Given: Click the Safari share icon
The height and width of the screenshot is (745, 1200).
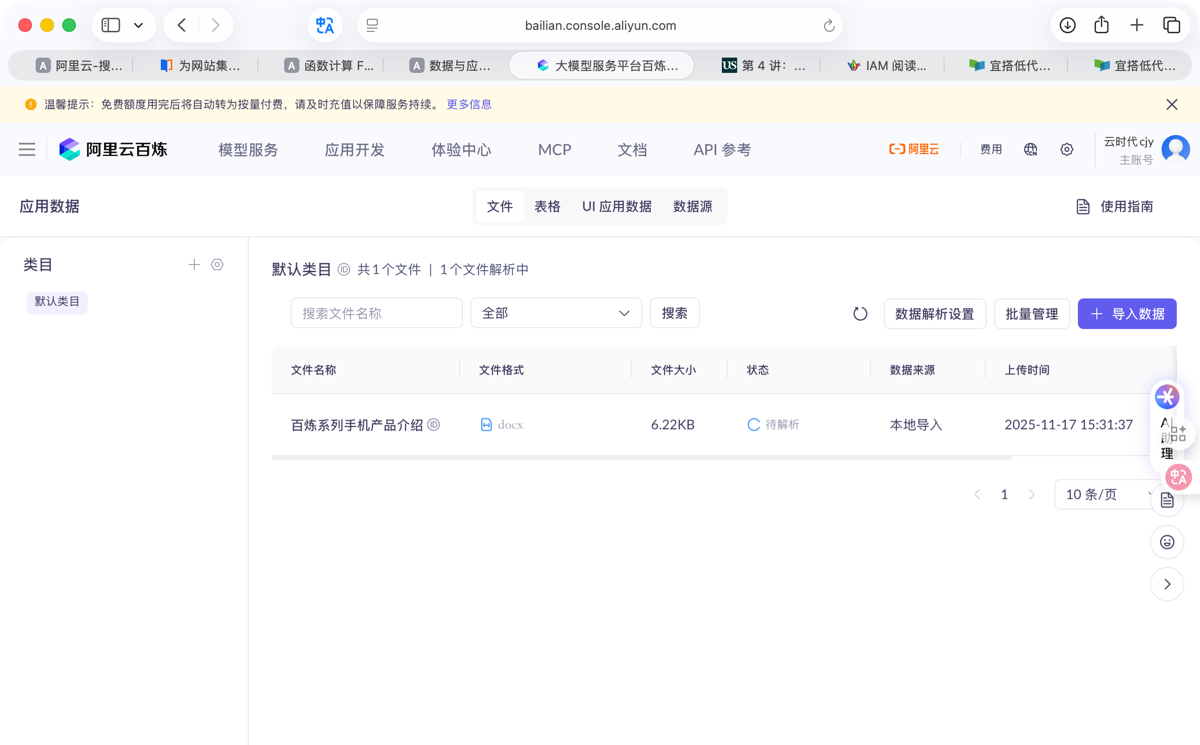Looking at the screenshot, I should pyautogui.click(x=1102, y=25).
